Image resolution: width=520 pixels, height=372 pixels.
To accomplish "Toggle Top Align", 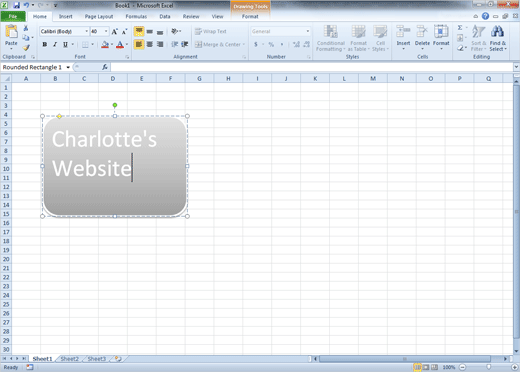I will (x=139, y=31).
